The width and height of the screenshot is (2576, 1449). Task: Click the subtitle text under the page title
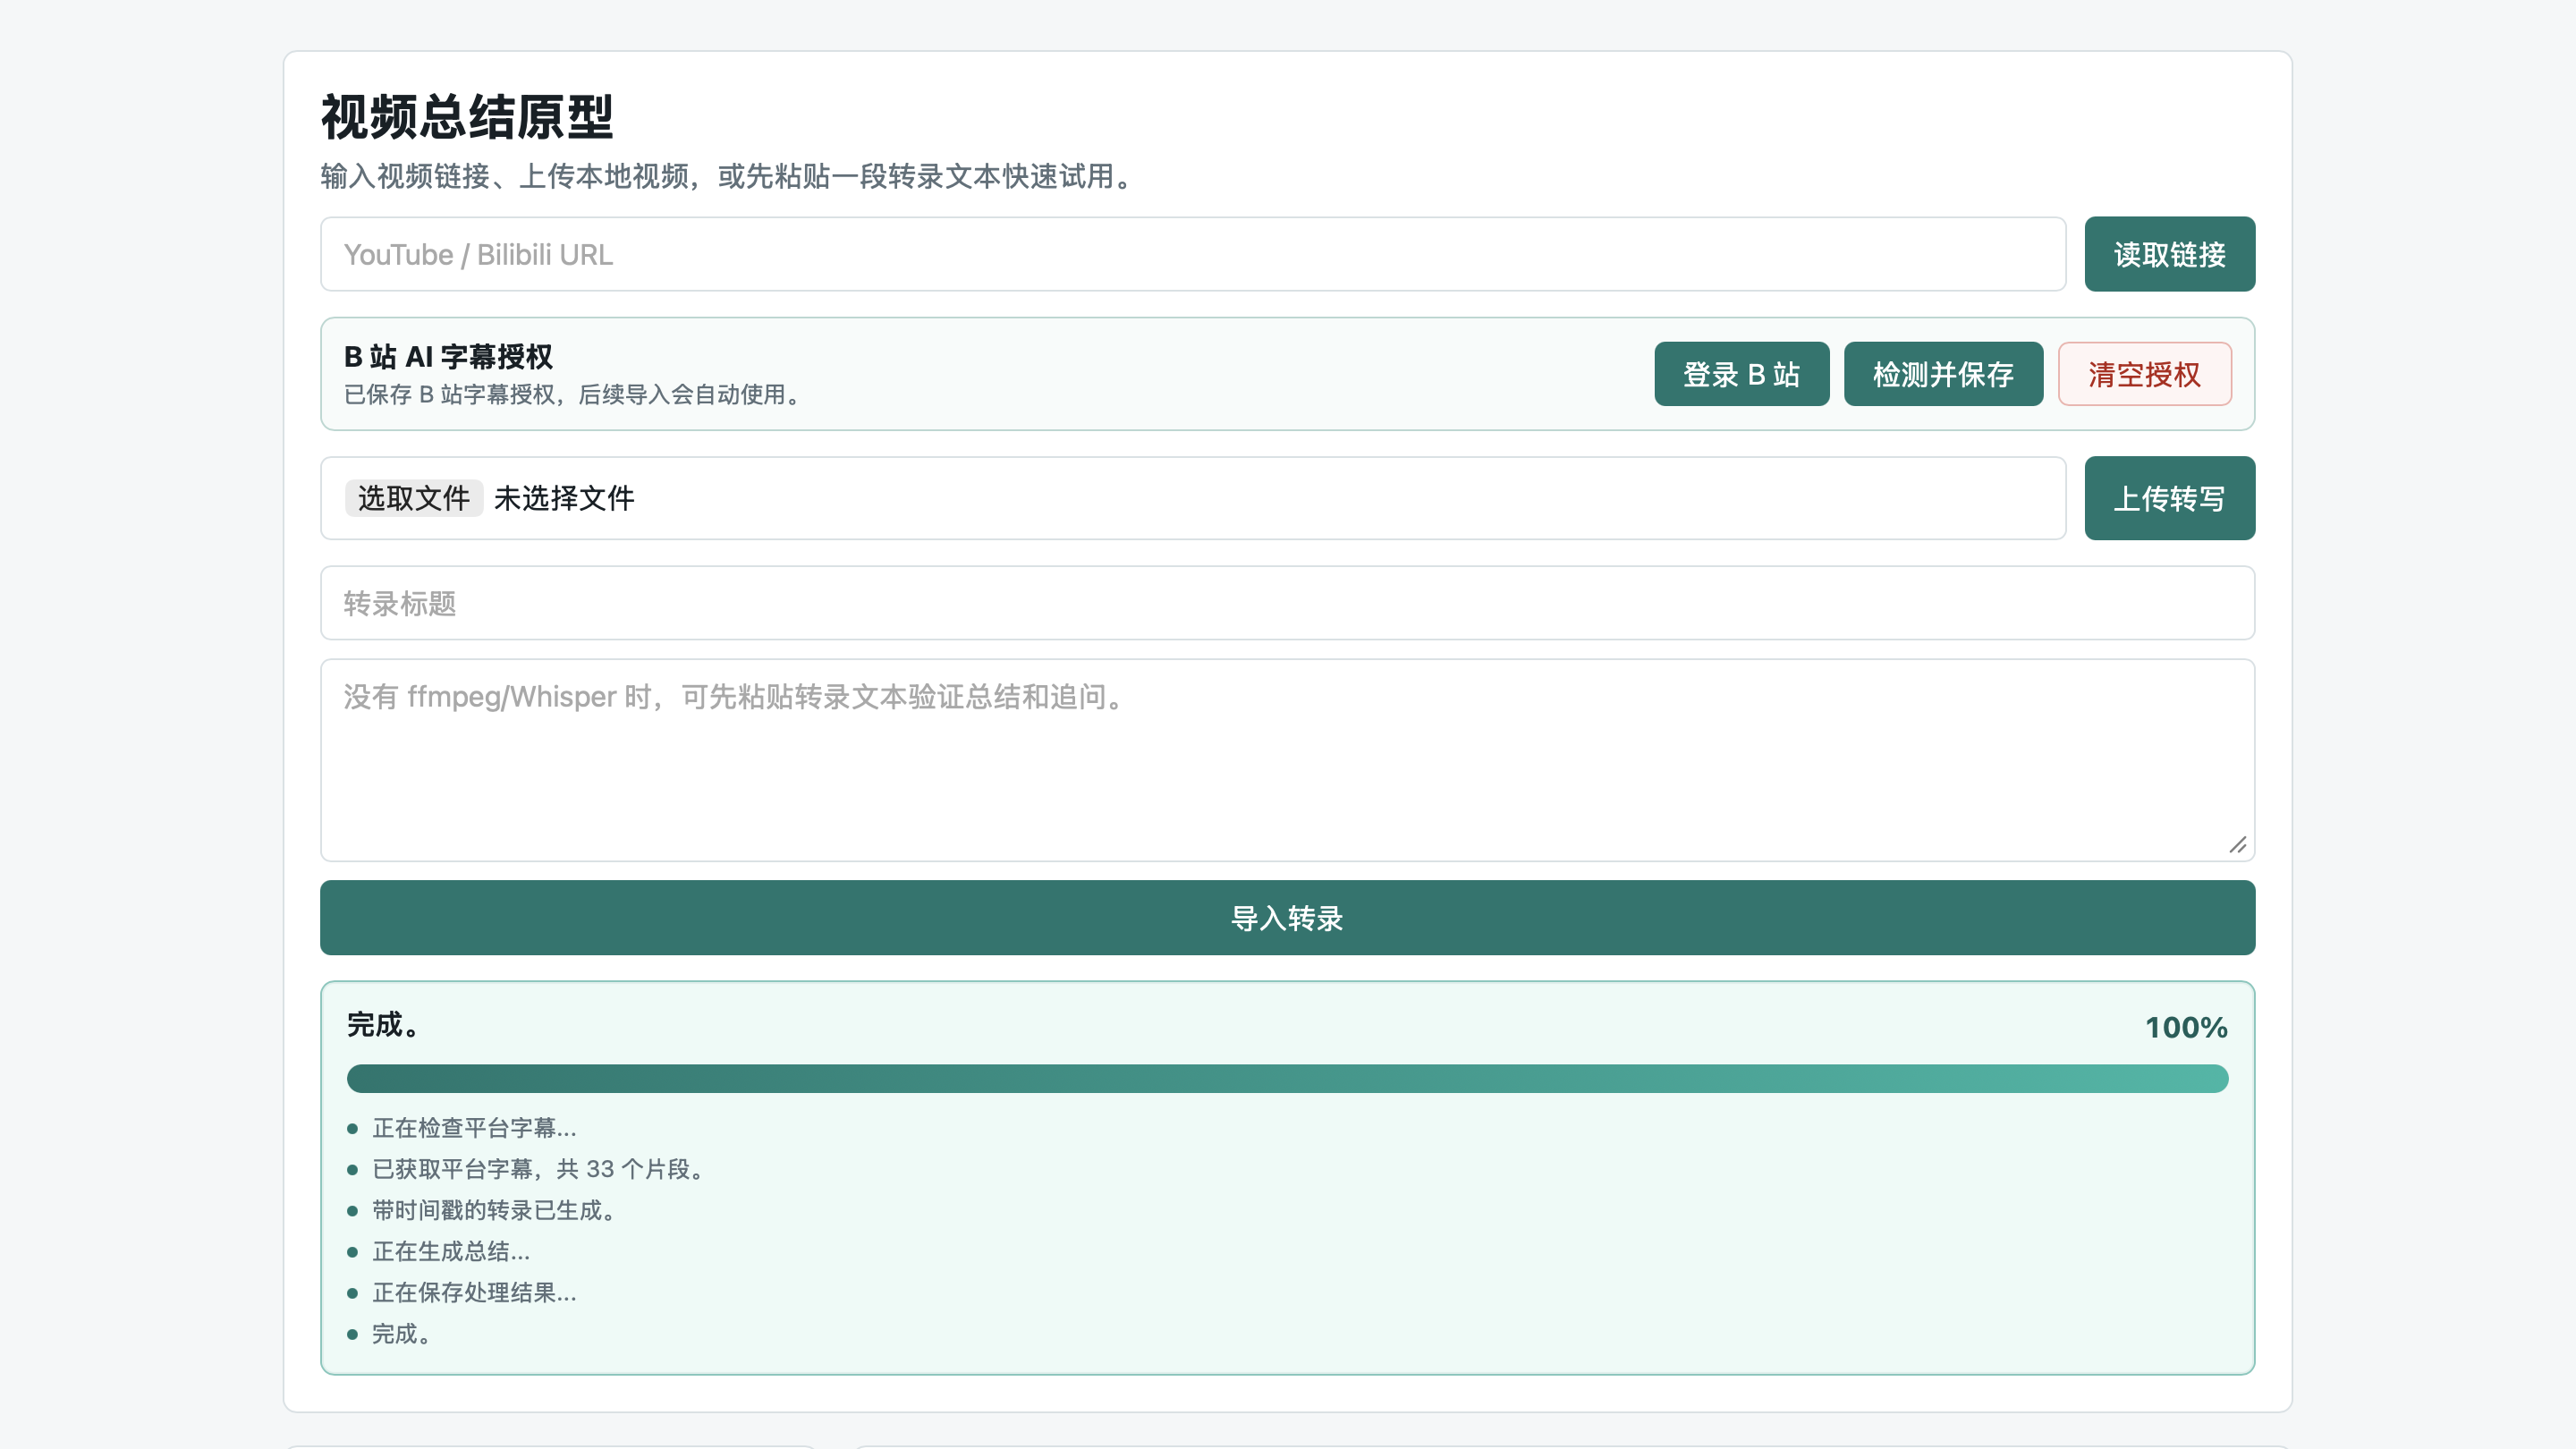coord(729,176)
